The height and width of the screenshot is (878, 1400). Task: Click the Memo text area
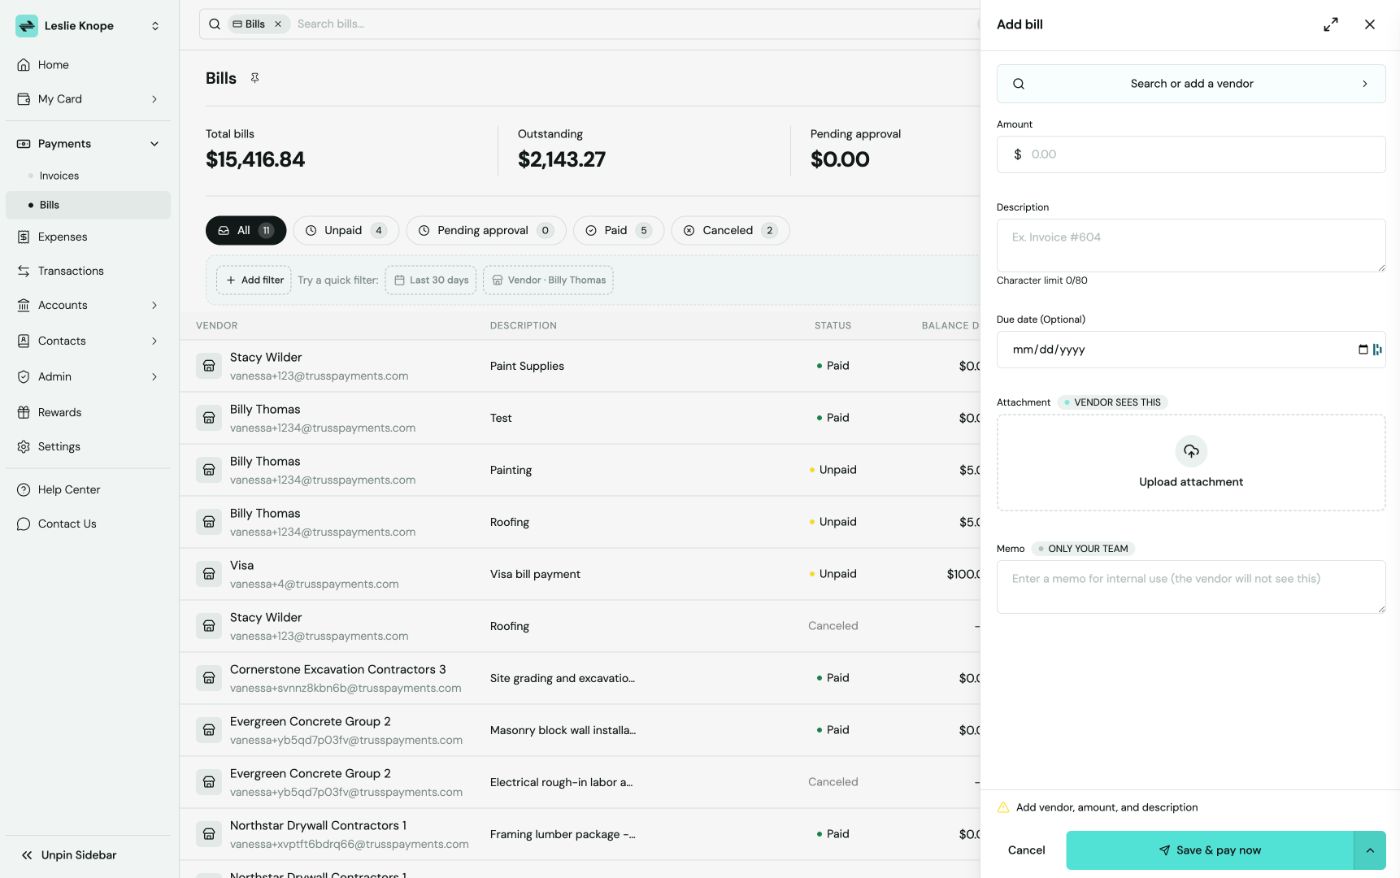click(x=1191, y=587)
